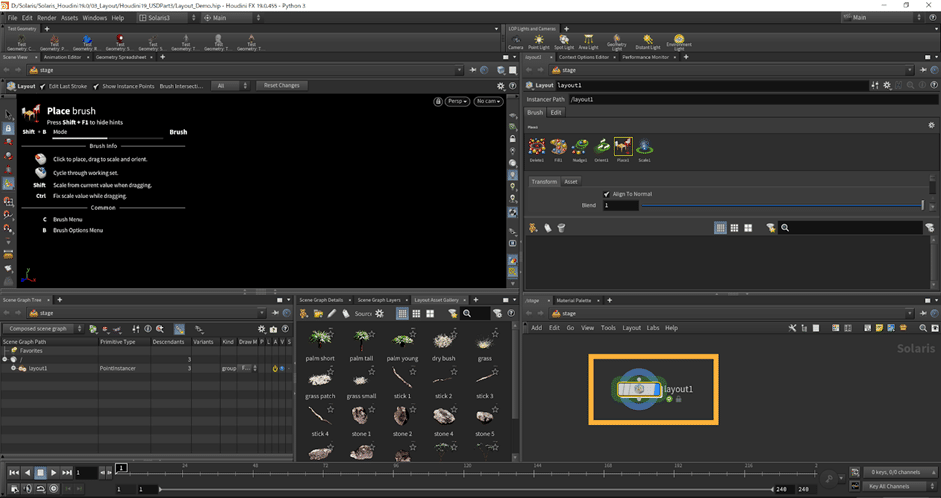Select the Delete1 brush

click(537, 147)
